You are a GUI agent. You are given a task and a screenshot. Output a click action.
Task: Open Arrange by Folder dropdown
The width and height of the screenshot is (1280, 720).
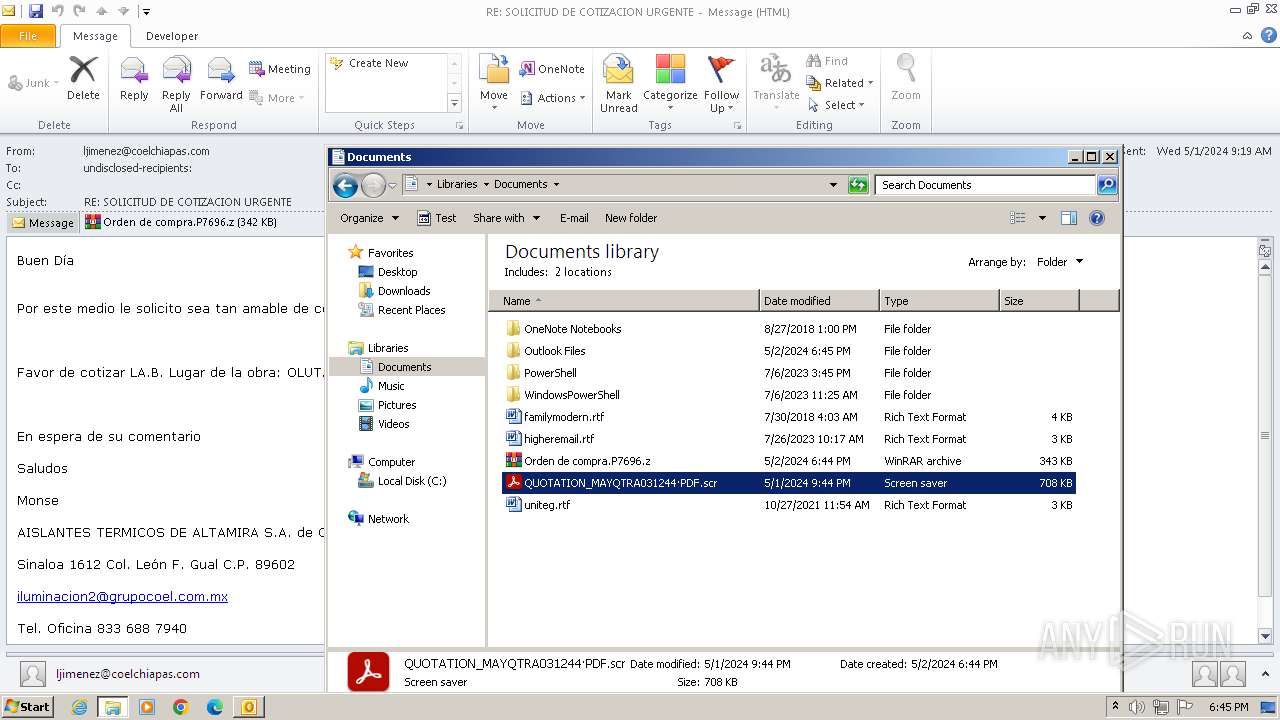(1060, 262)
